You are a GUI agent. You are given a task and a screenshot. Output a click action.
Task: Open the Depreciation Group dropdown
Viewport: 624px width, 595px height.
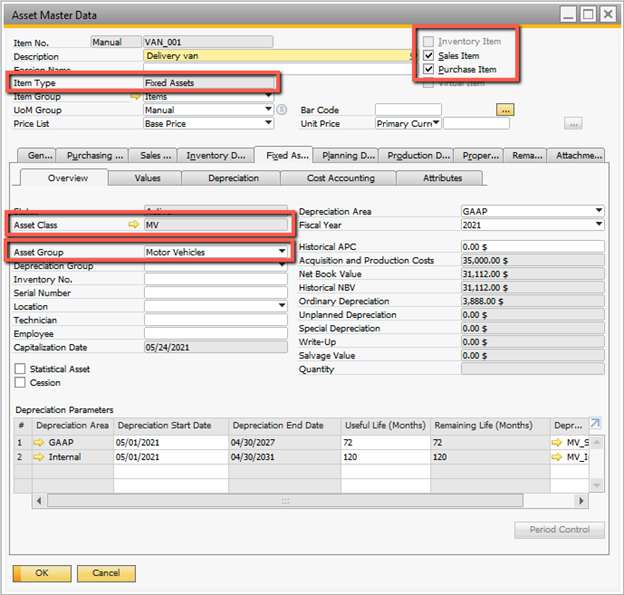point(282,265)
